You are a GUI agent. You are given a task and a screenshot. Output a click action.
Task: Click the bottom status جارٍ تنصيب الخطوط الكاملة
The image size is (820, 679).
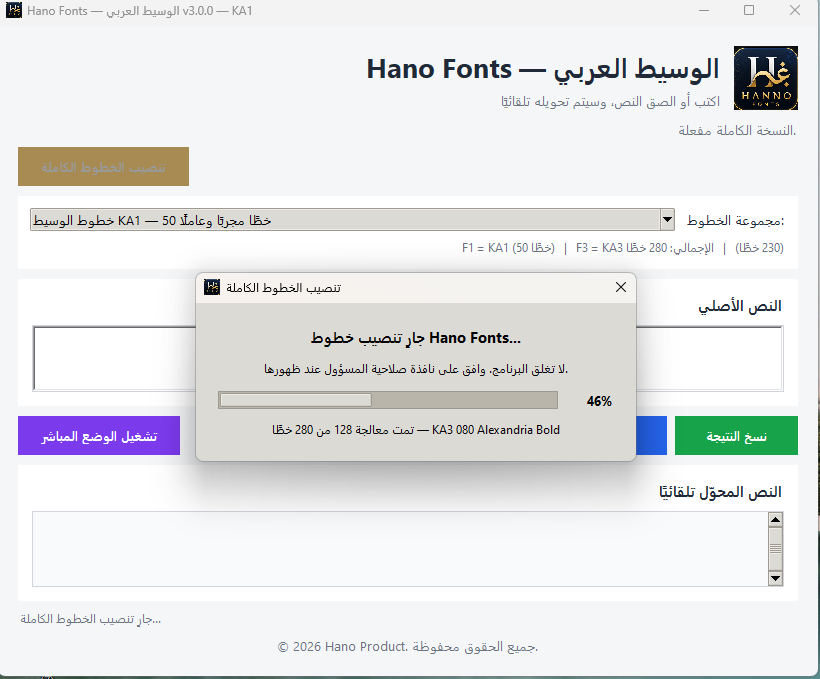pyautogui.click(x=90, y=619)
